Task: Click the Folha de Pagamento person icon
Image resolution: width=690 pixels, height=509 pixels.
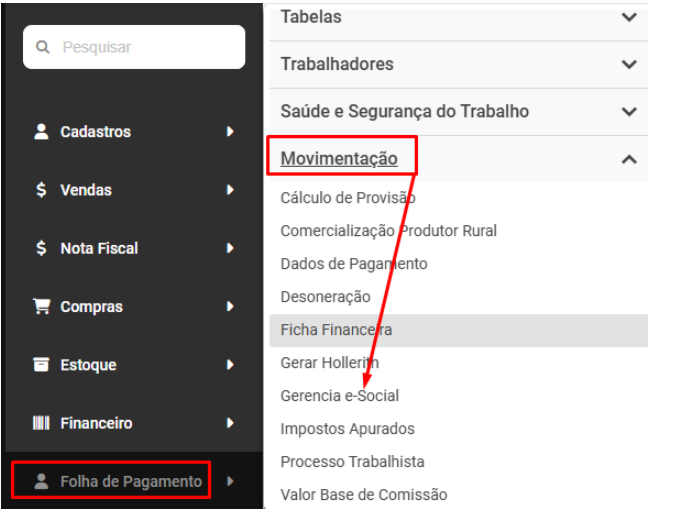Action: (42, 482)
